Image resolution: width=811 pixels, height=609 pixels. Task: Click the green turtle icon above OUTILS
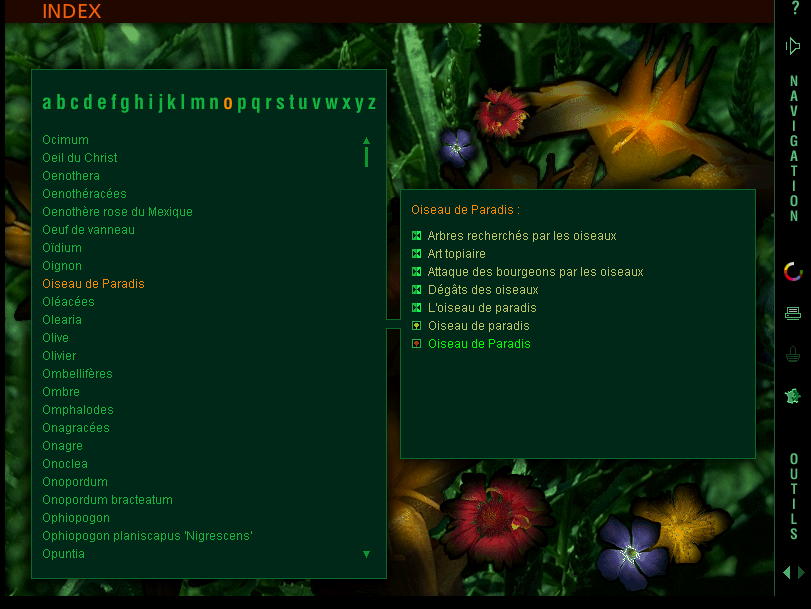[793, 396]
